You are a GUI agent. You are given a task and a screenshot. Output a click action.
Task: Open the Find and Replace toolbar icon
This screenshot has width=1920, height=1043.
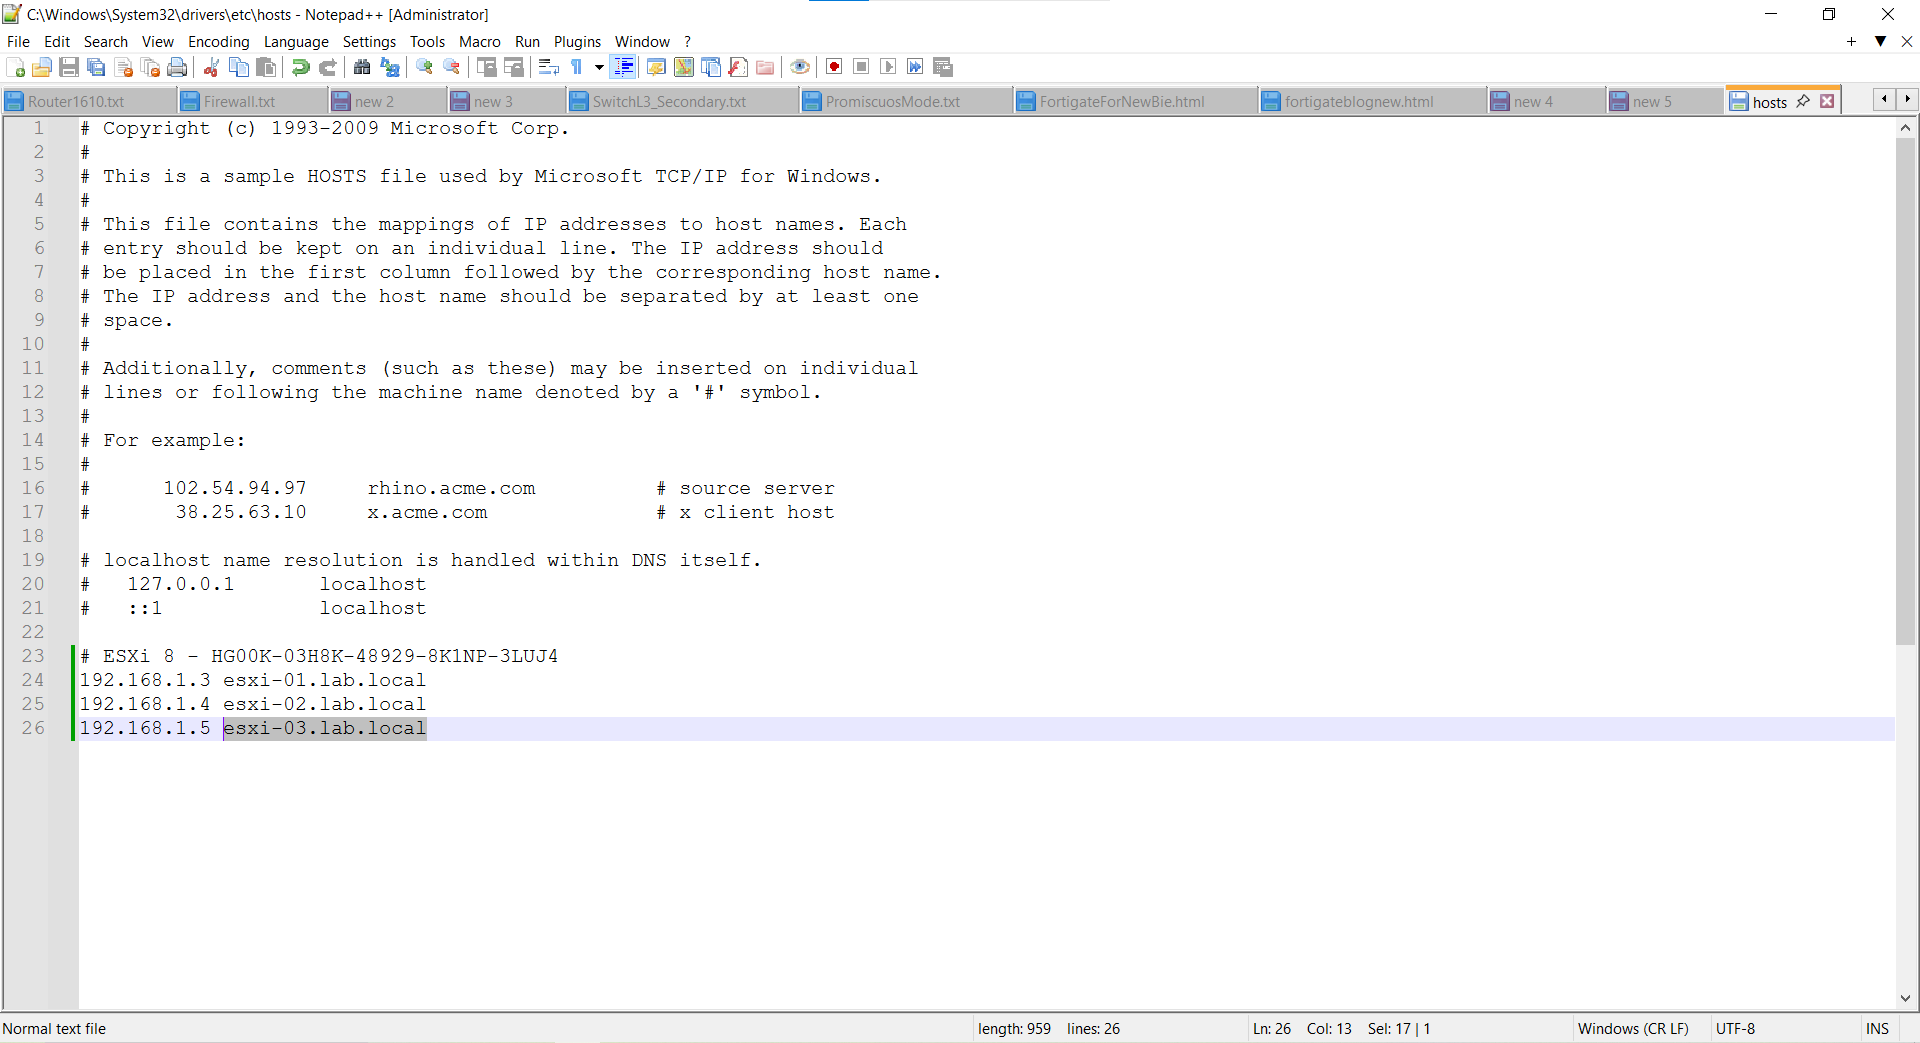tap(391, 67)
